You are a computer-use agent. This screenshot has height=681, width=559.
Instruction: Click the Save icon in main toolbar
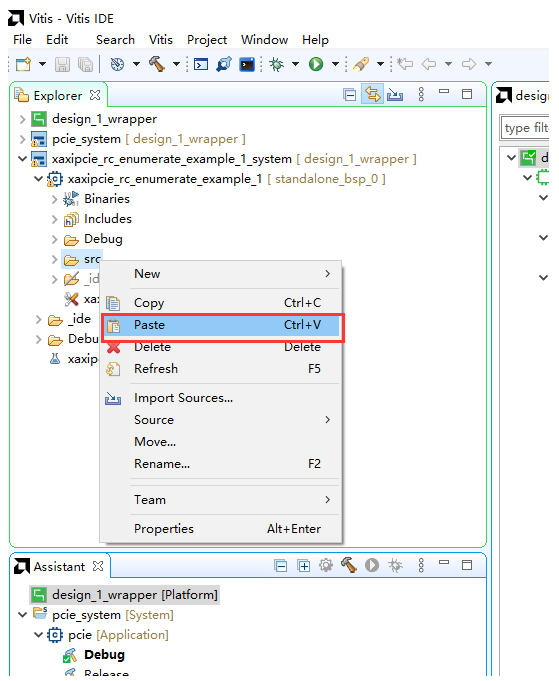pyautogui.click(x=63, y=64)
